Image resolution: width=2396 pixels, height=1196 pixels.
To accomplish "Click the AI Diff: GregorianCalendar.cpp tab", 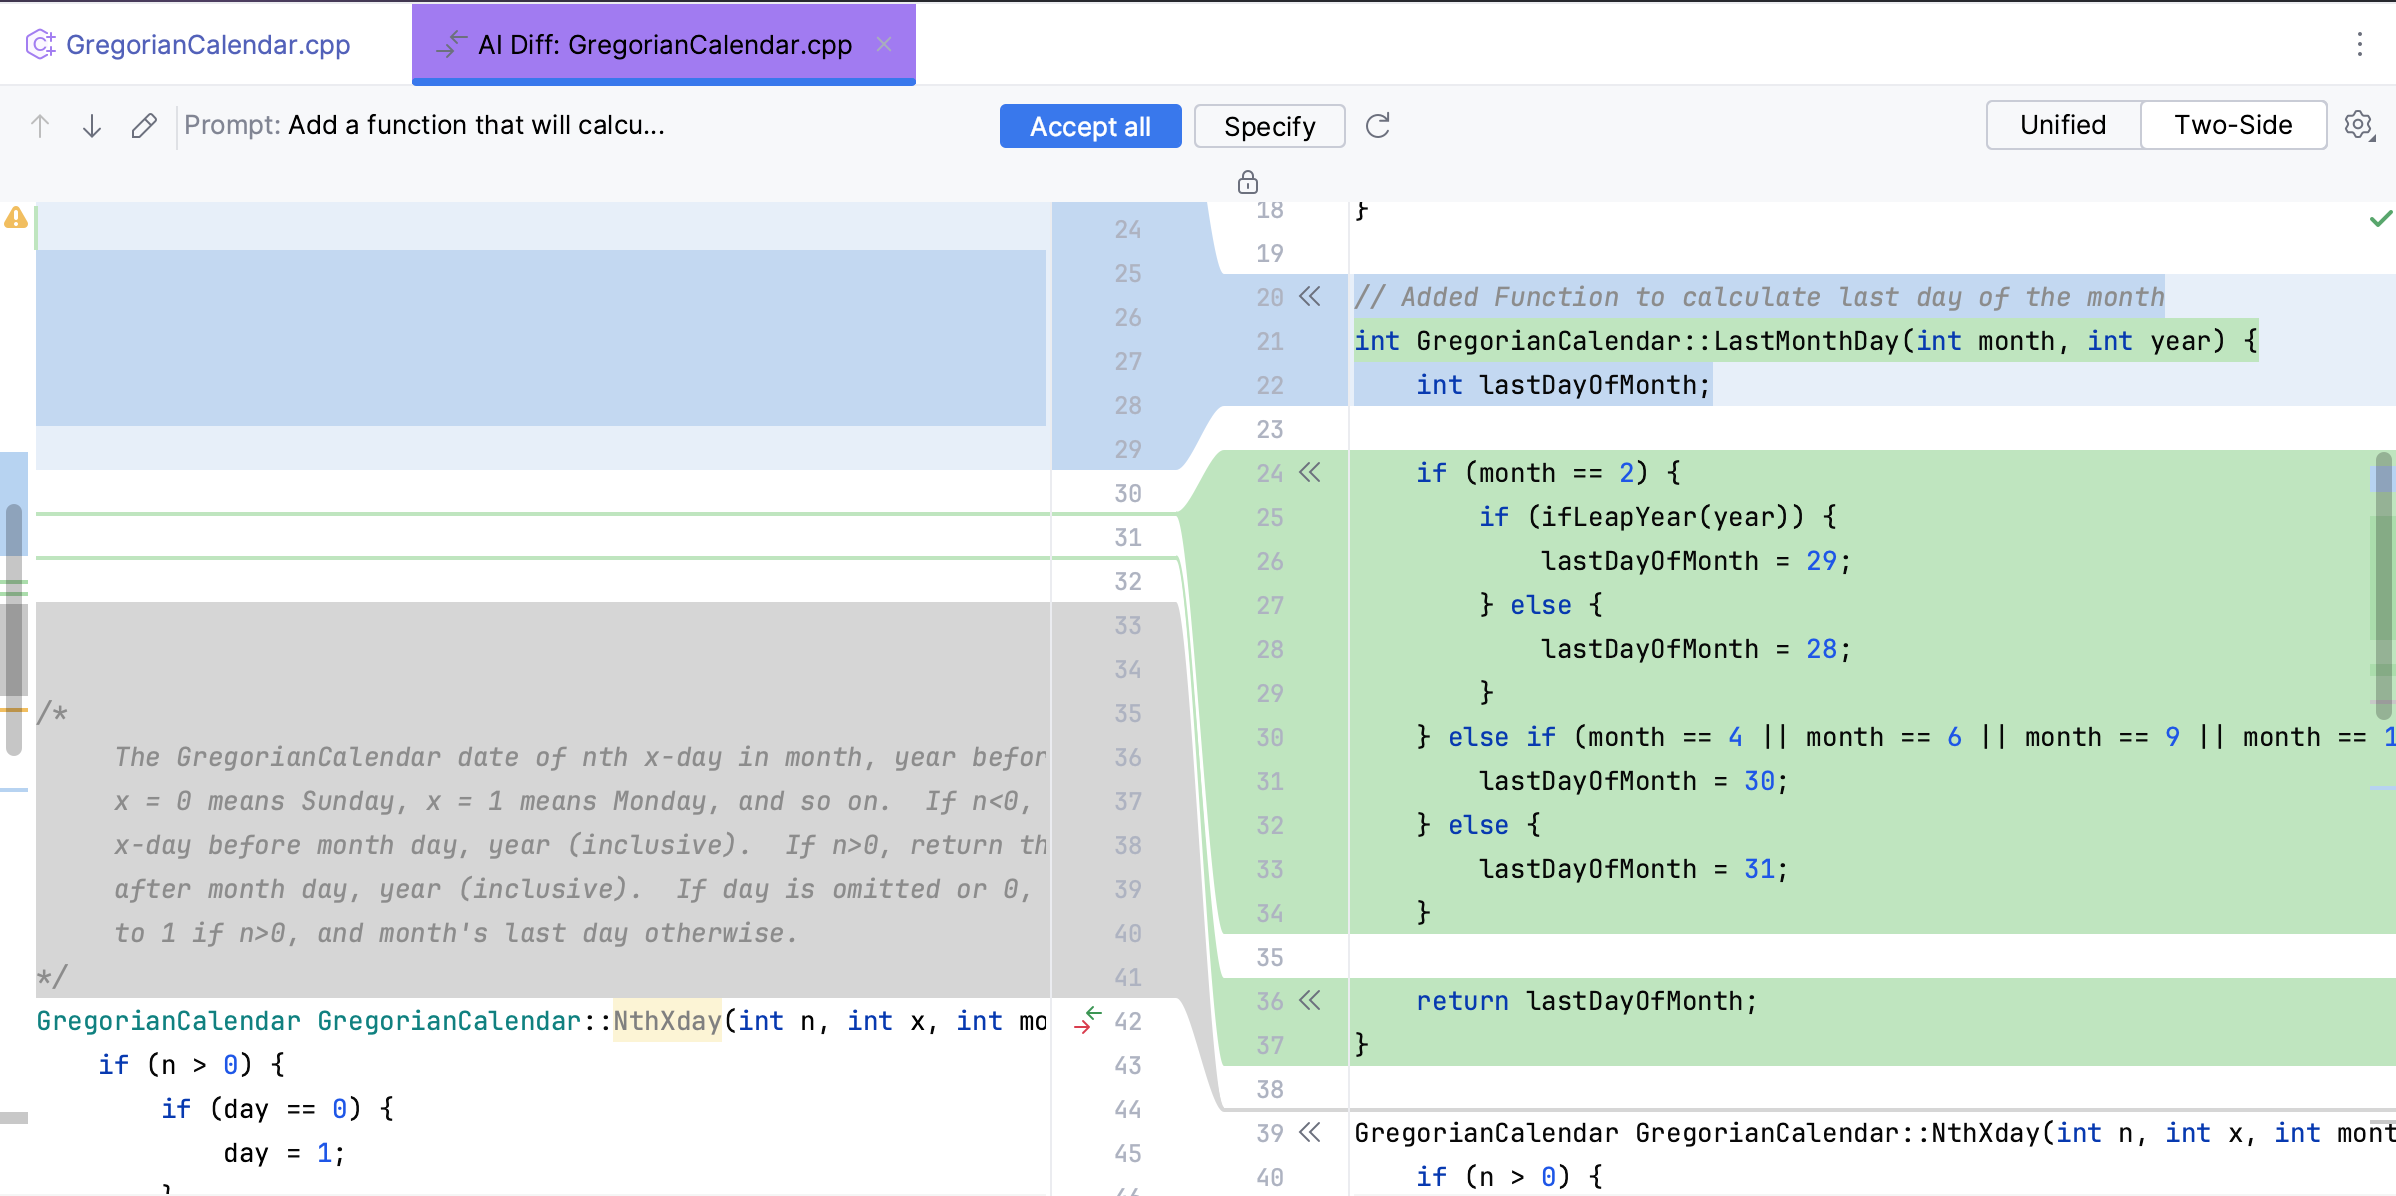I will [x=666, y=43].
